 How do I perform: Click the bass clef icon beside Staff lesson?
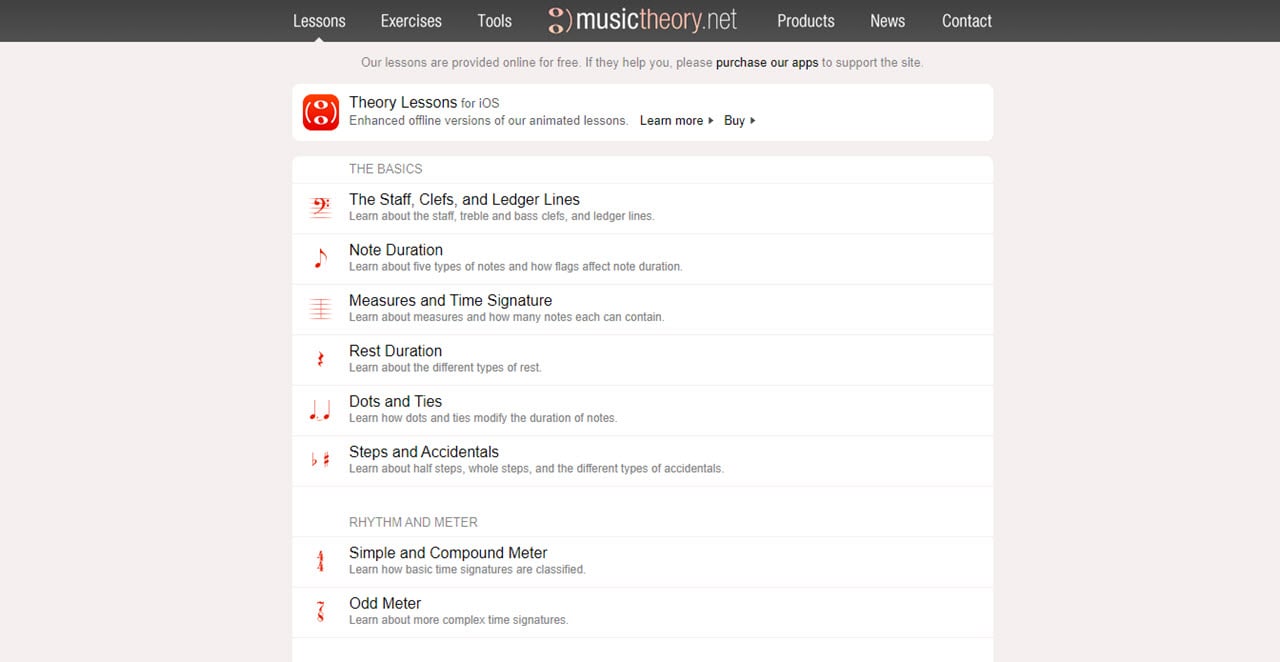320,208
